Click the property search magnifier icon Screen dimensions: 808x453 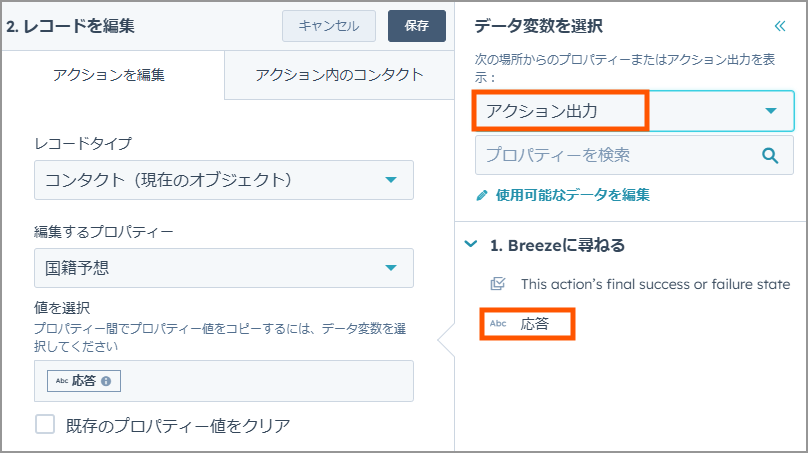(770, 155)
